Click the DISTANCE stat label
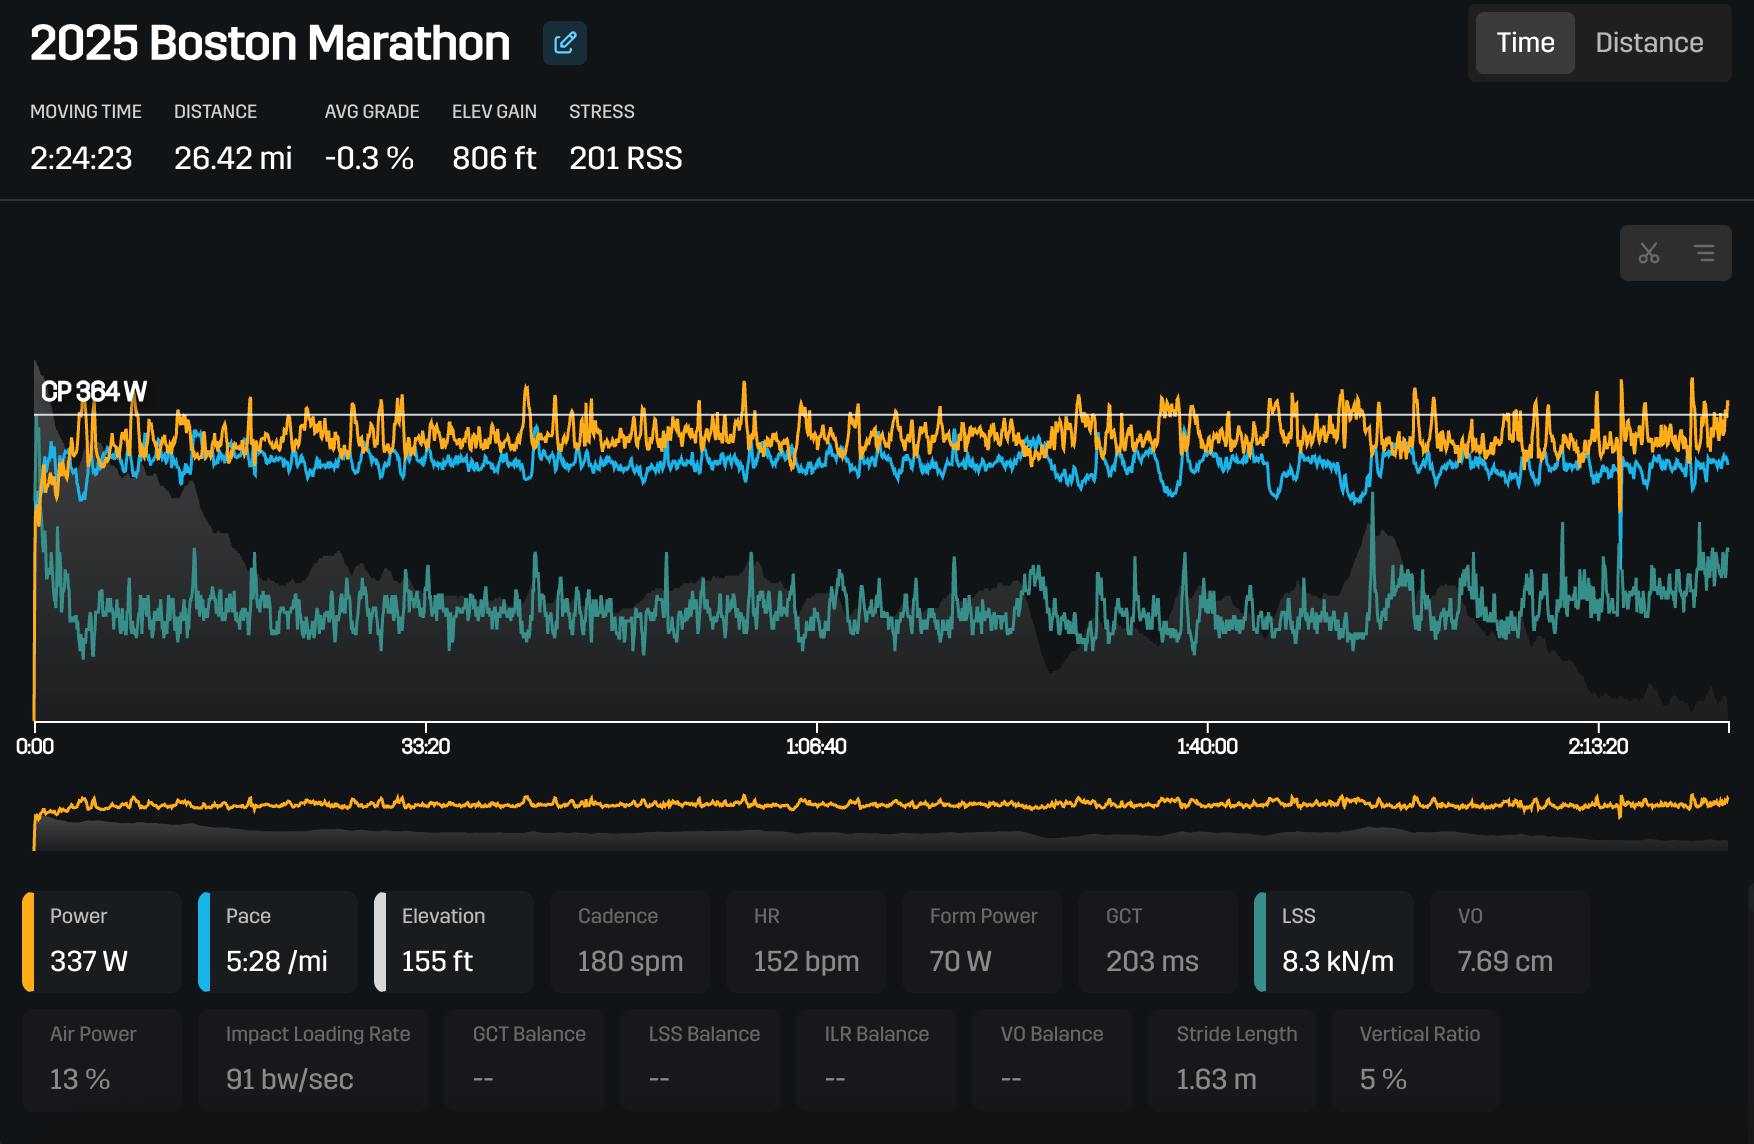1754x1144 pixels. 215,111
